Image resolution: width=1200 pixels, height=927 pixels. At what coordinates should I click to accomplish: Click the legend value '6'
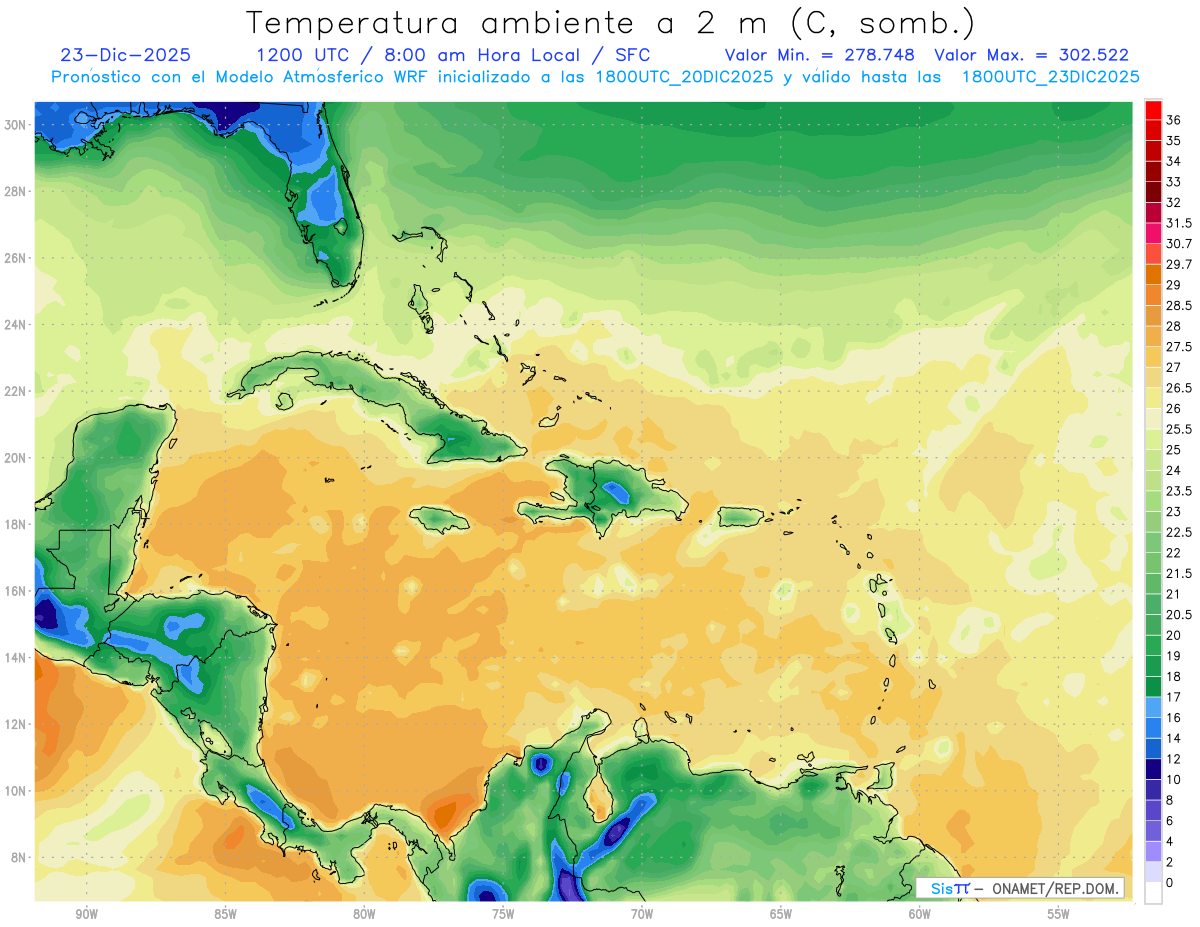point(1171,820)
